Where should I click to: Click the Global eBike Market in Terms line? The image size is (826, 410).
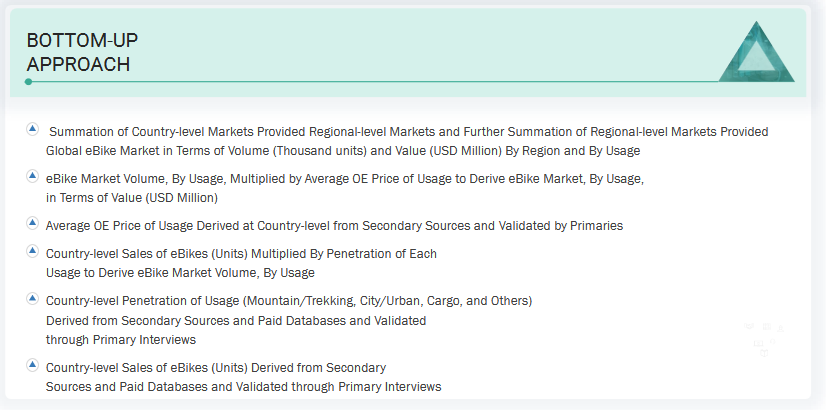click(342, 150)
